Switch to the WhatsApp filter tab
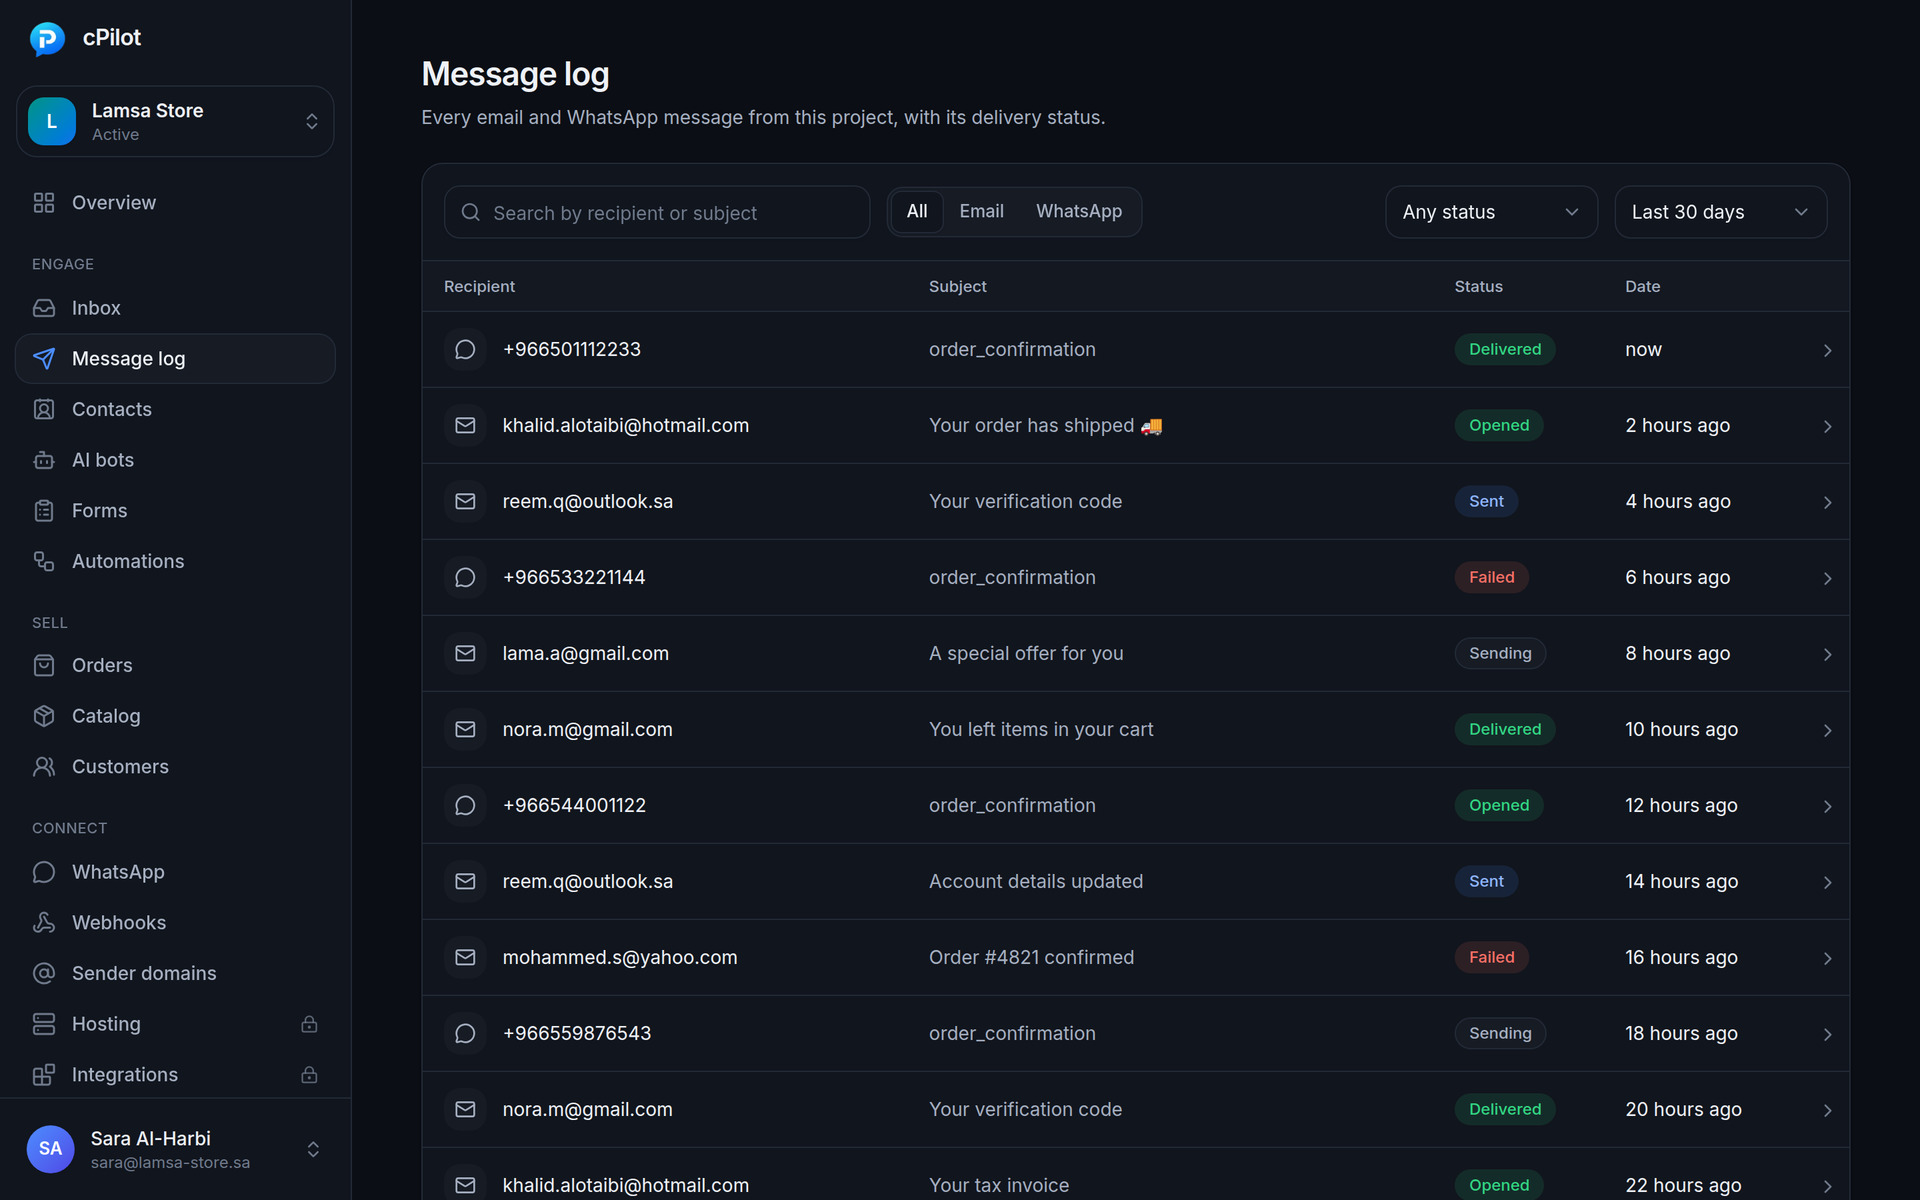This screenshot has height=1200, width=1920. (x=1079, y=211)
